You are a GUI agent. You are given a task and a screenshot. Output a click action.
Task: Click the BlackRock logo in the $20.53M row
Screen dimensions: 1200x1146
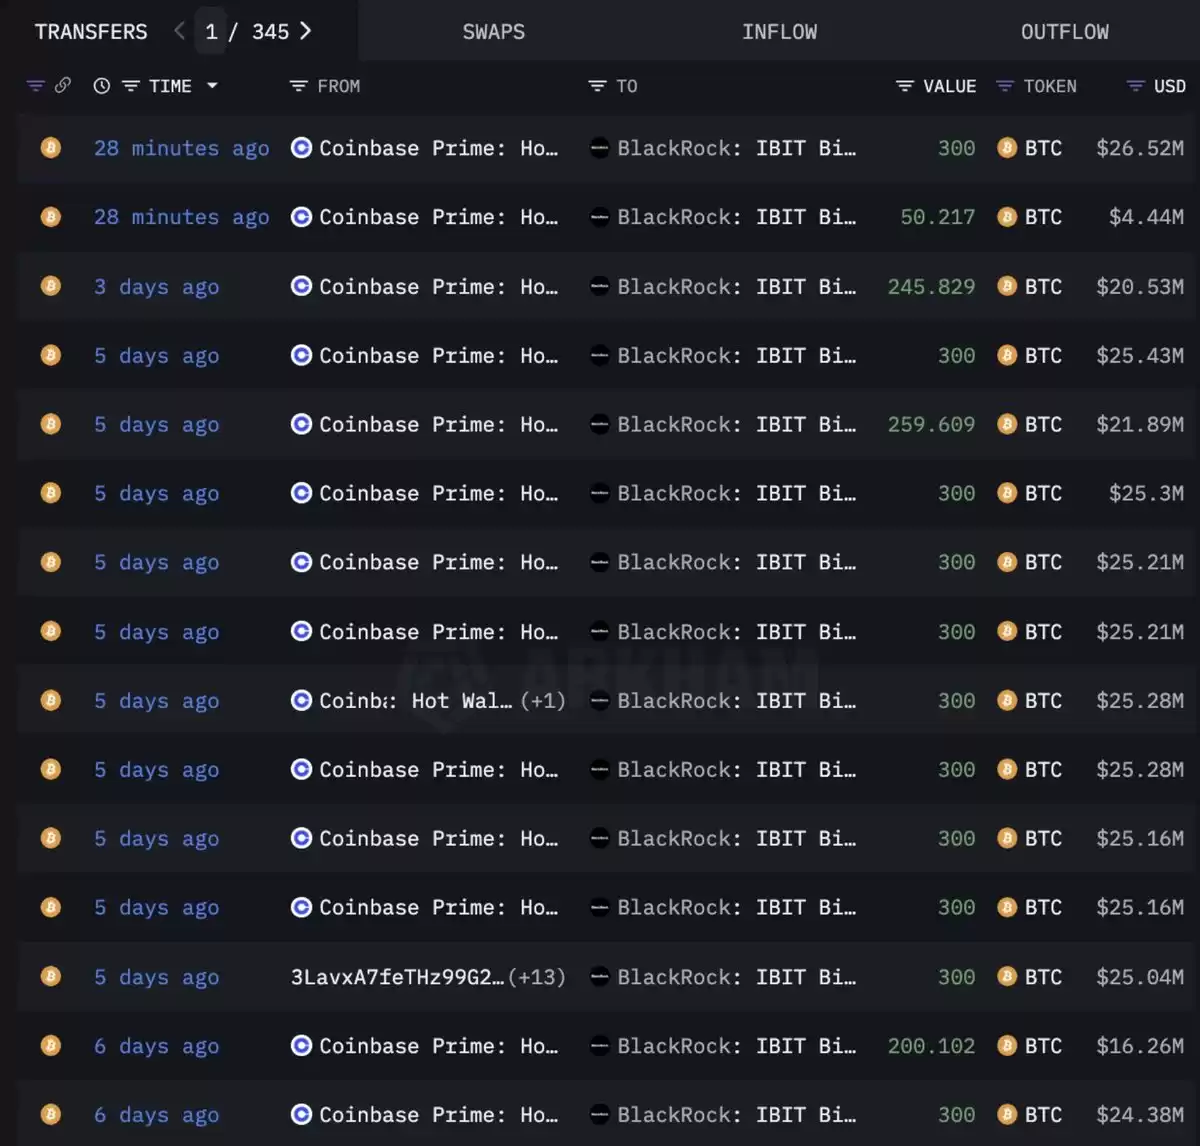point(600,287)
